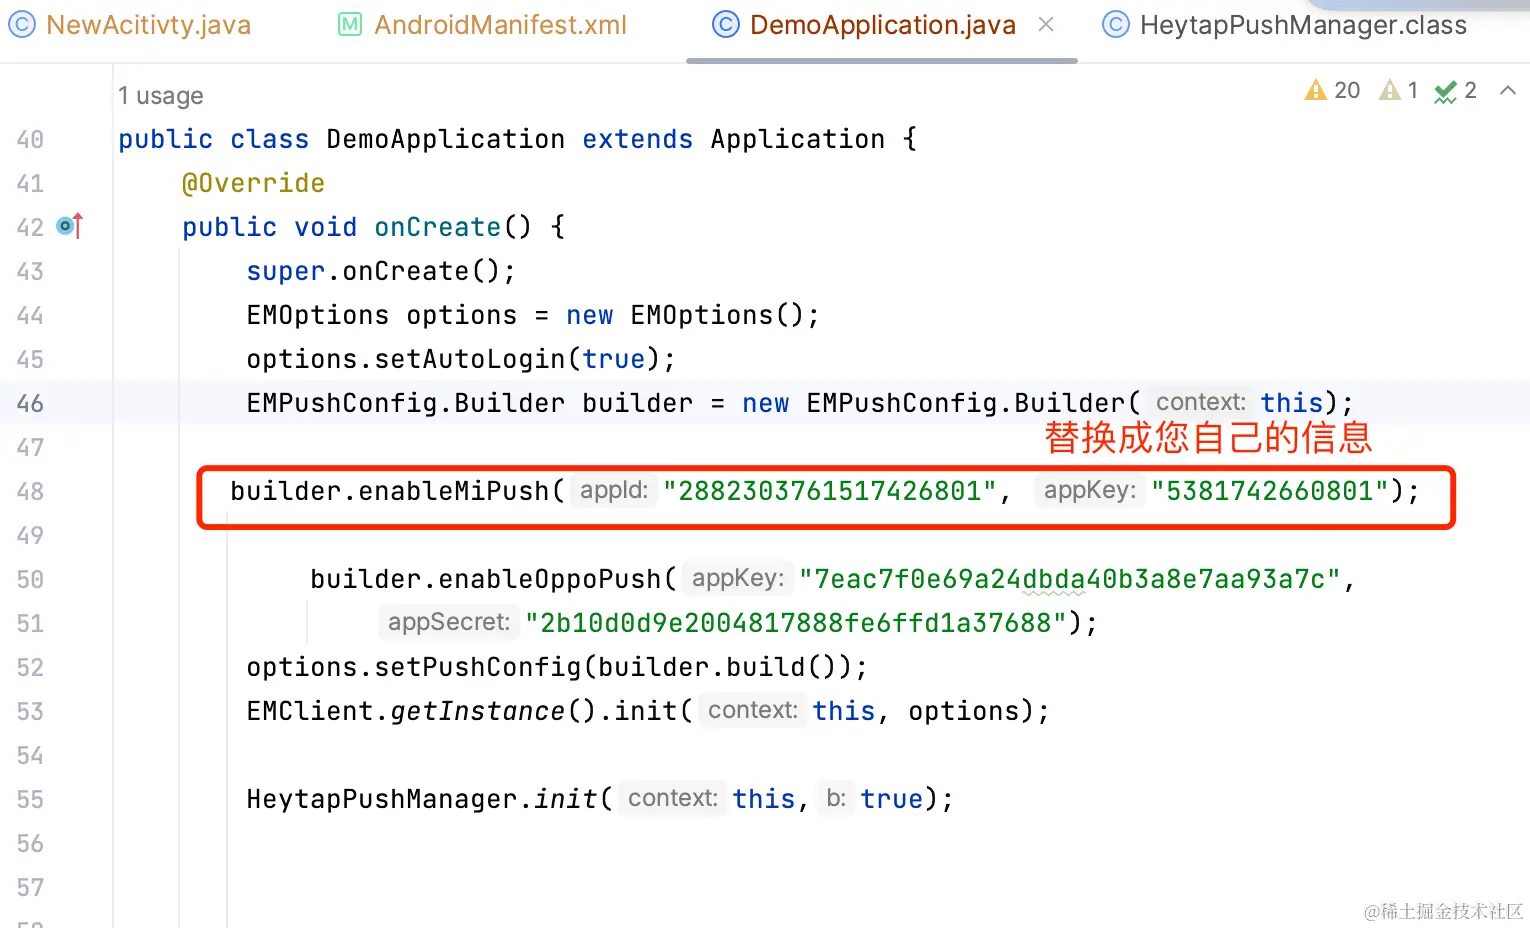1530x928 pixels.
Task: Click the EMPushConfig.Builder type on line 46
Action: point(406,403)
